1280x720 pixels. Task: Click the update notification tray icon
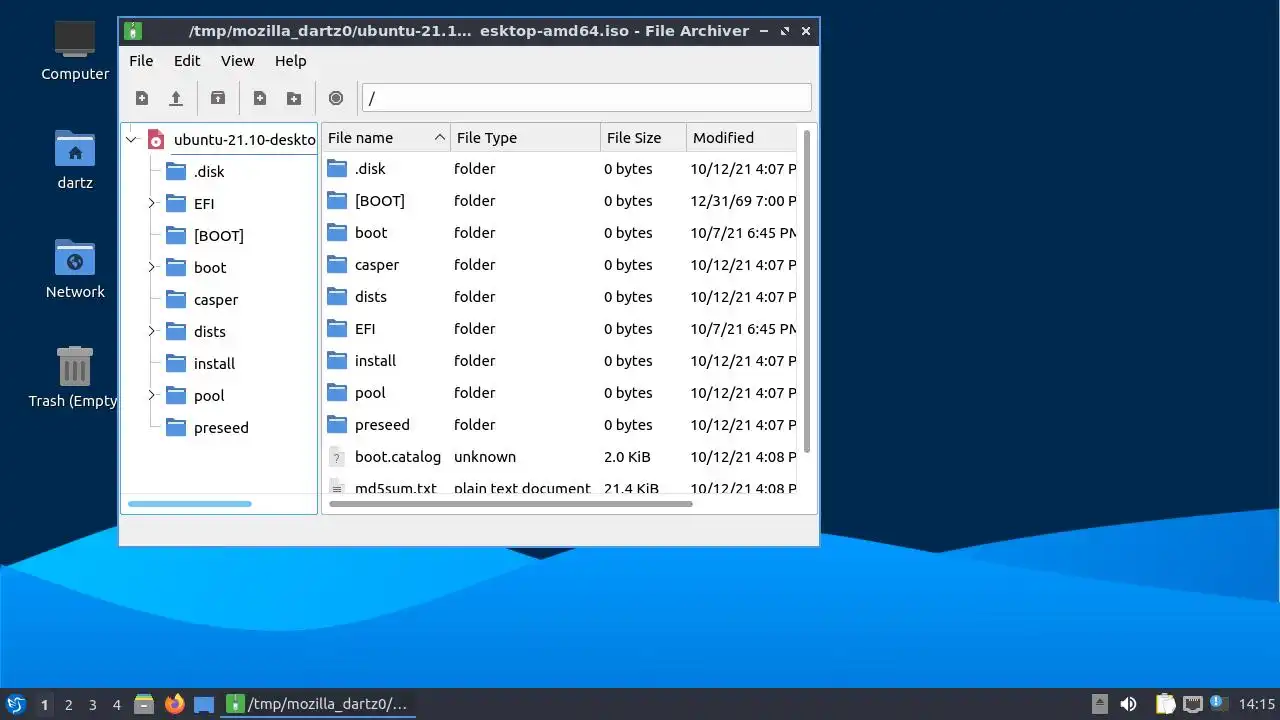click(1217, 703)
